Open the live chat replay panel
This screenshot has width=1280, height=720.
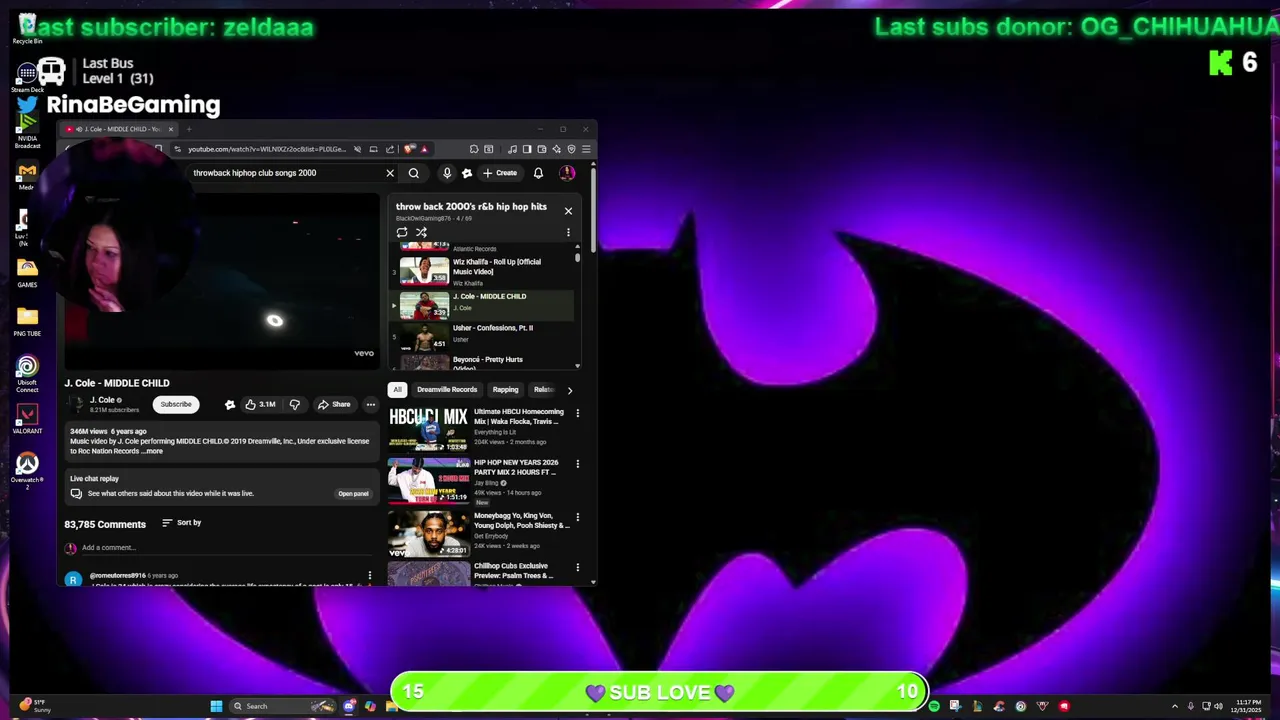point(353,493)
